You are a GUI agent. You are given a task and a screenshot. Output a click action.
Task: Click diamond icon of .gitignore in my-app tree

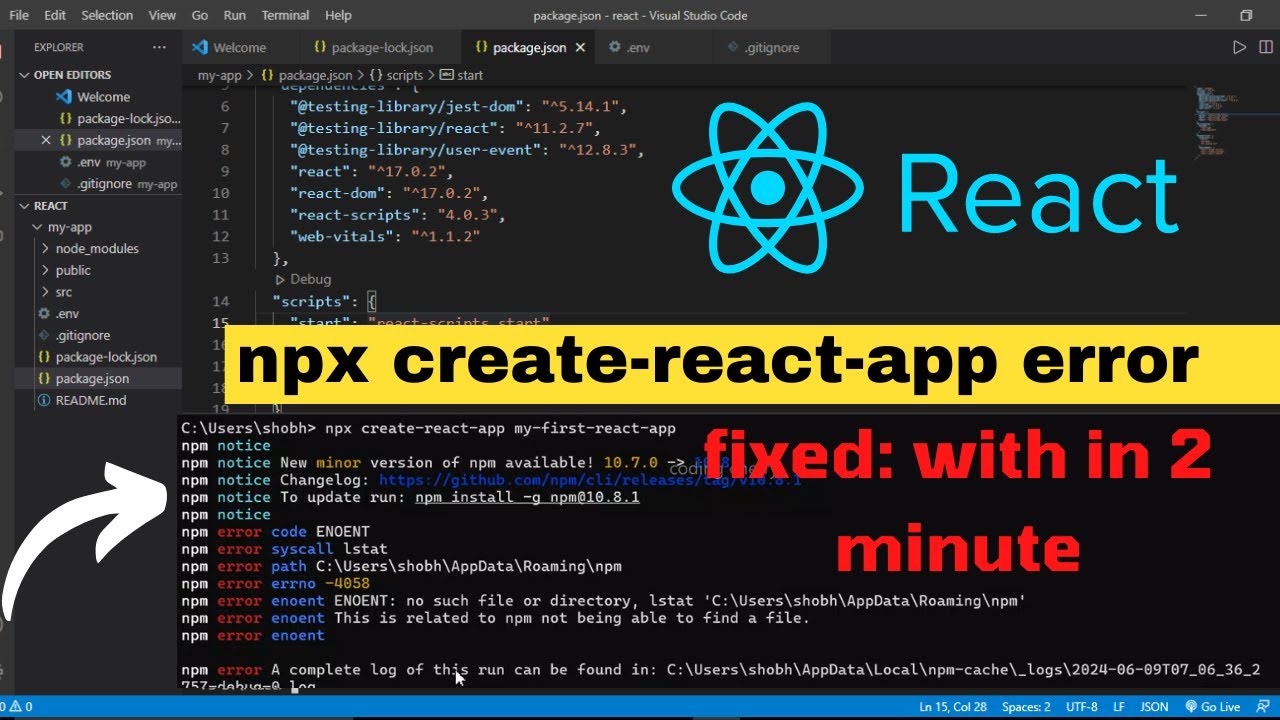point(43,336)
